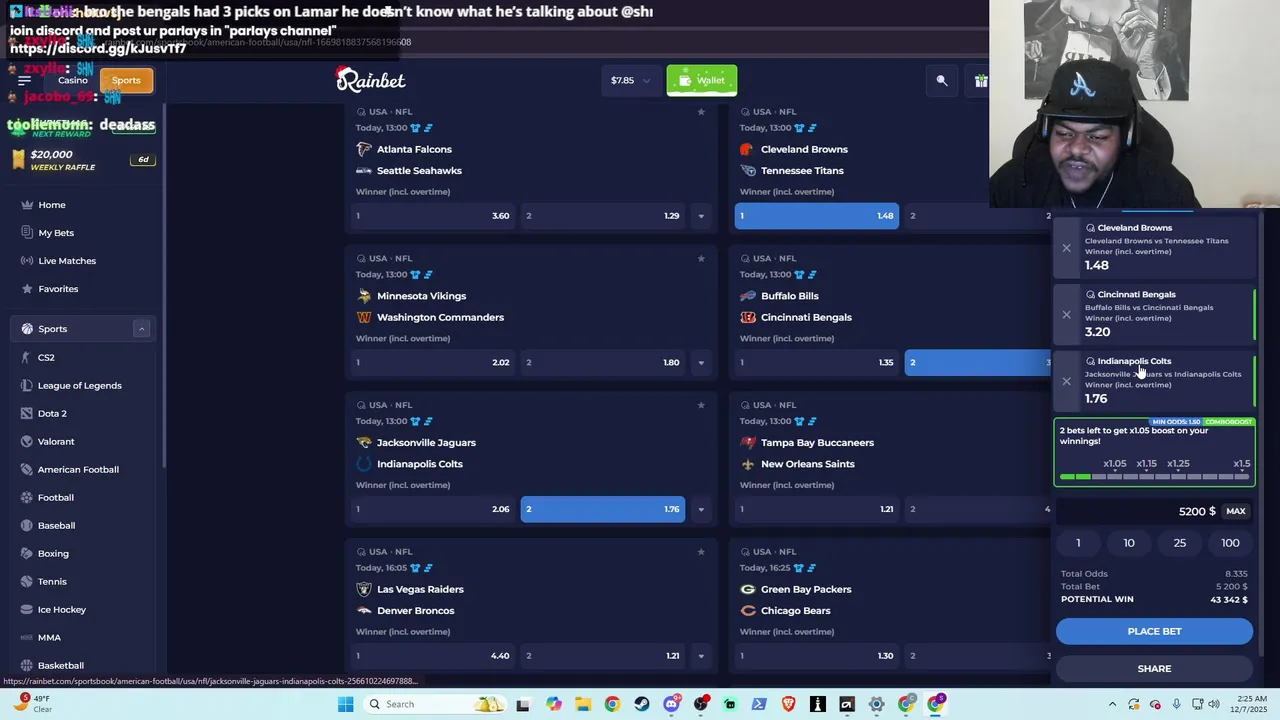Deselect Indianapolis Colts 1.76 odds

click(x=602, y=509)
